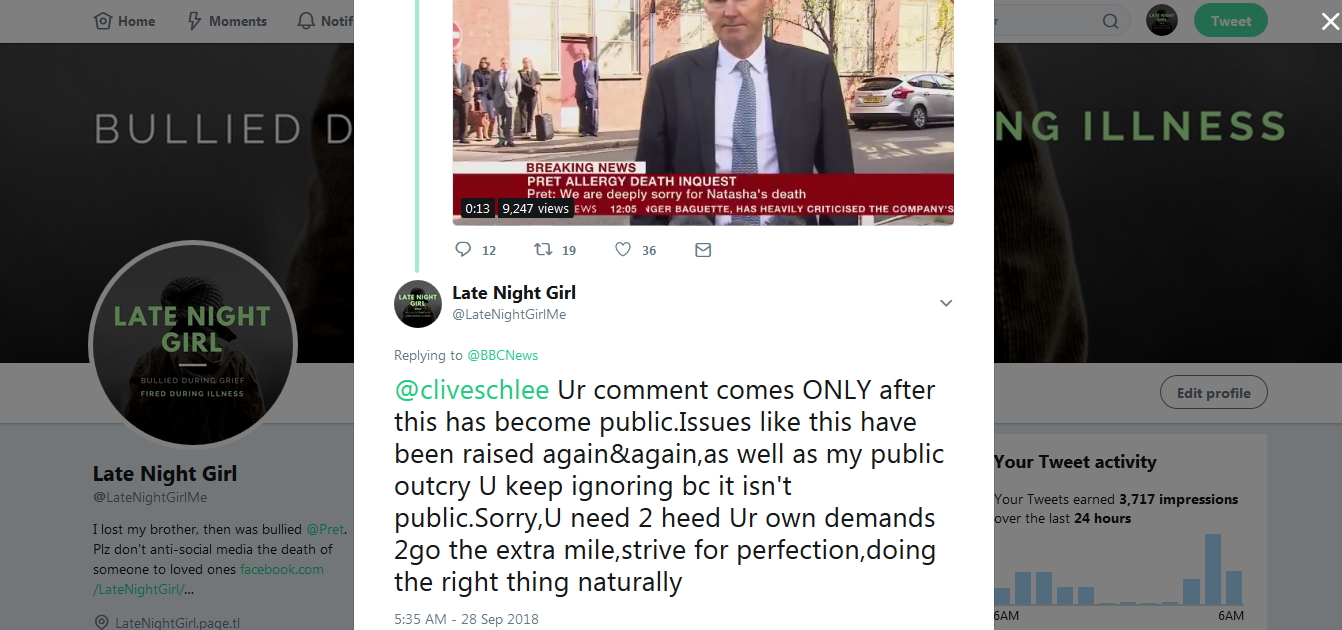The width and height of the screenshot is (1342, 630).
Task: Like Late Night Girl's reply with the heart
Action: (x=623, y=249)
